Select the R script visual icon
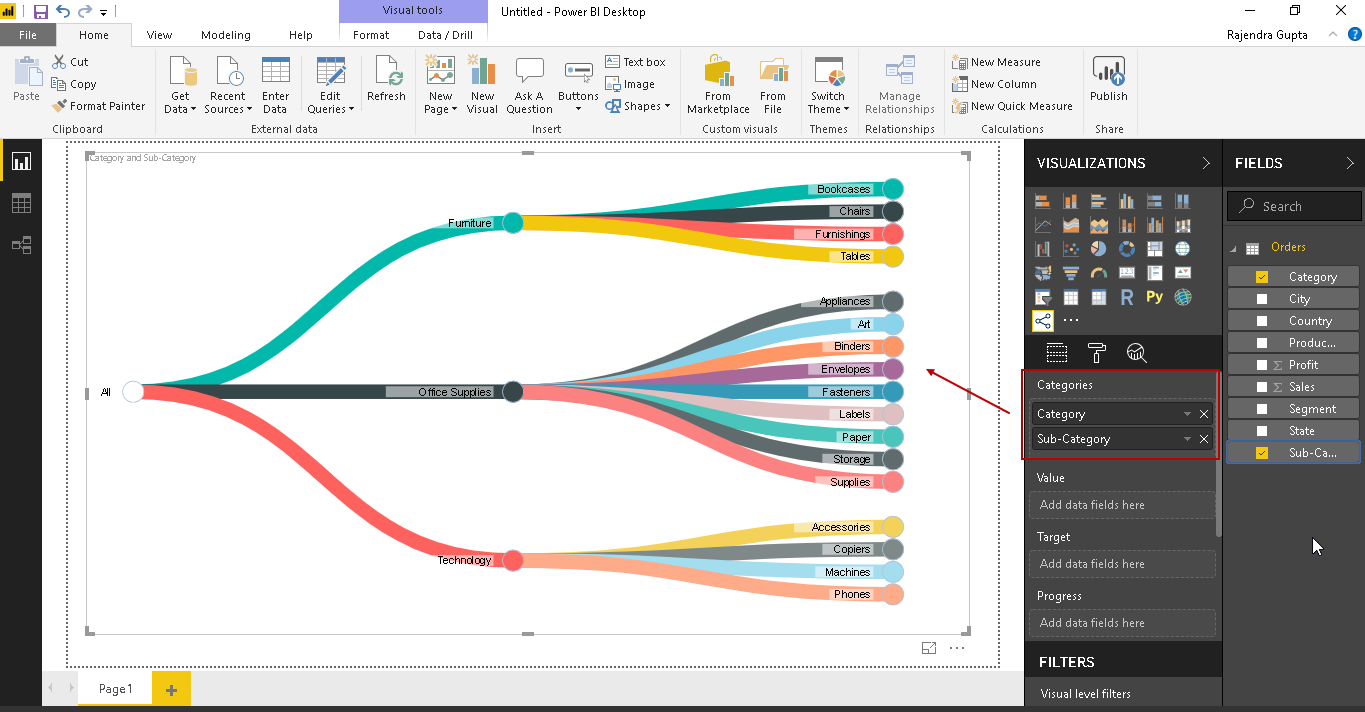 (x=1127, y=297)
